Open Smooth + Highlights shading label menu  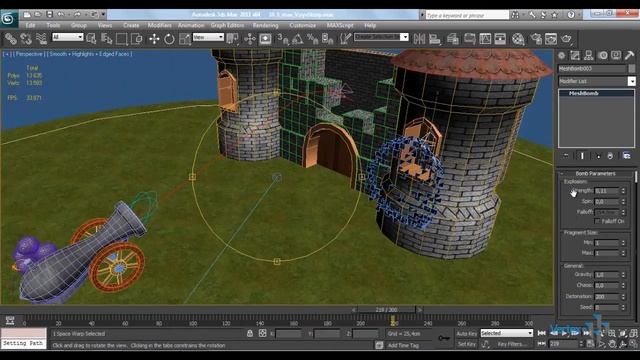pos(89,54)
